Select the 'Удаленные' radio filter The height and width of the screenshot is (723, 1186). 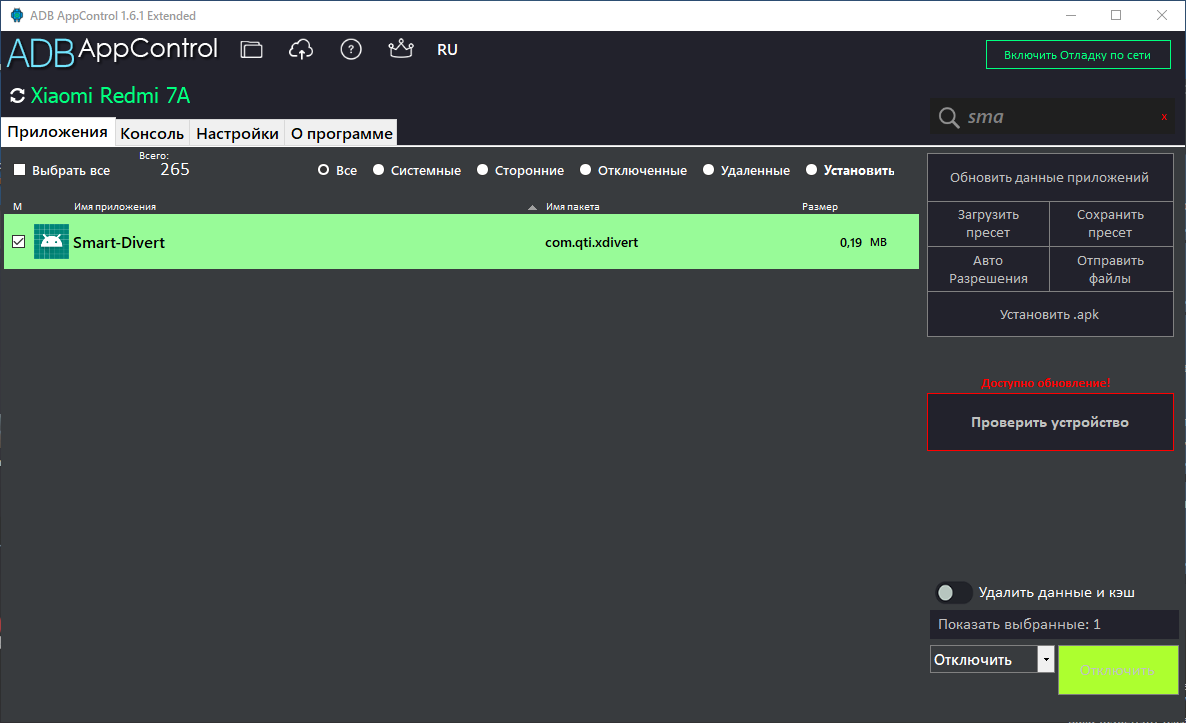(709, 170)
